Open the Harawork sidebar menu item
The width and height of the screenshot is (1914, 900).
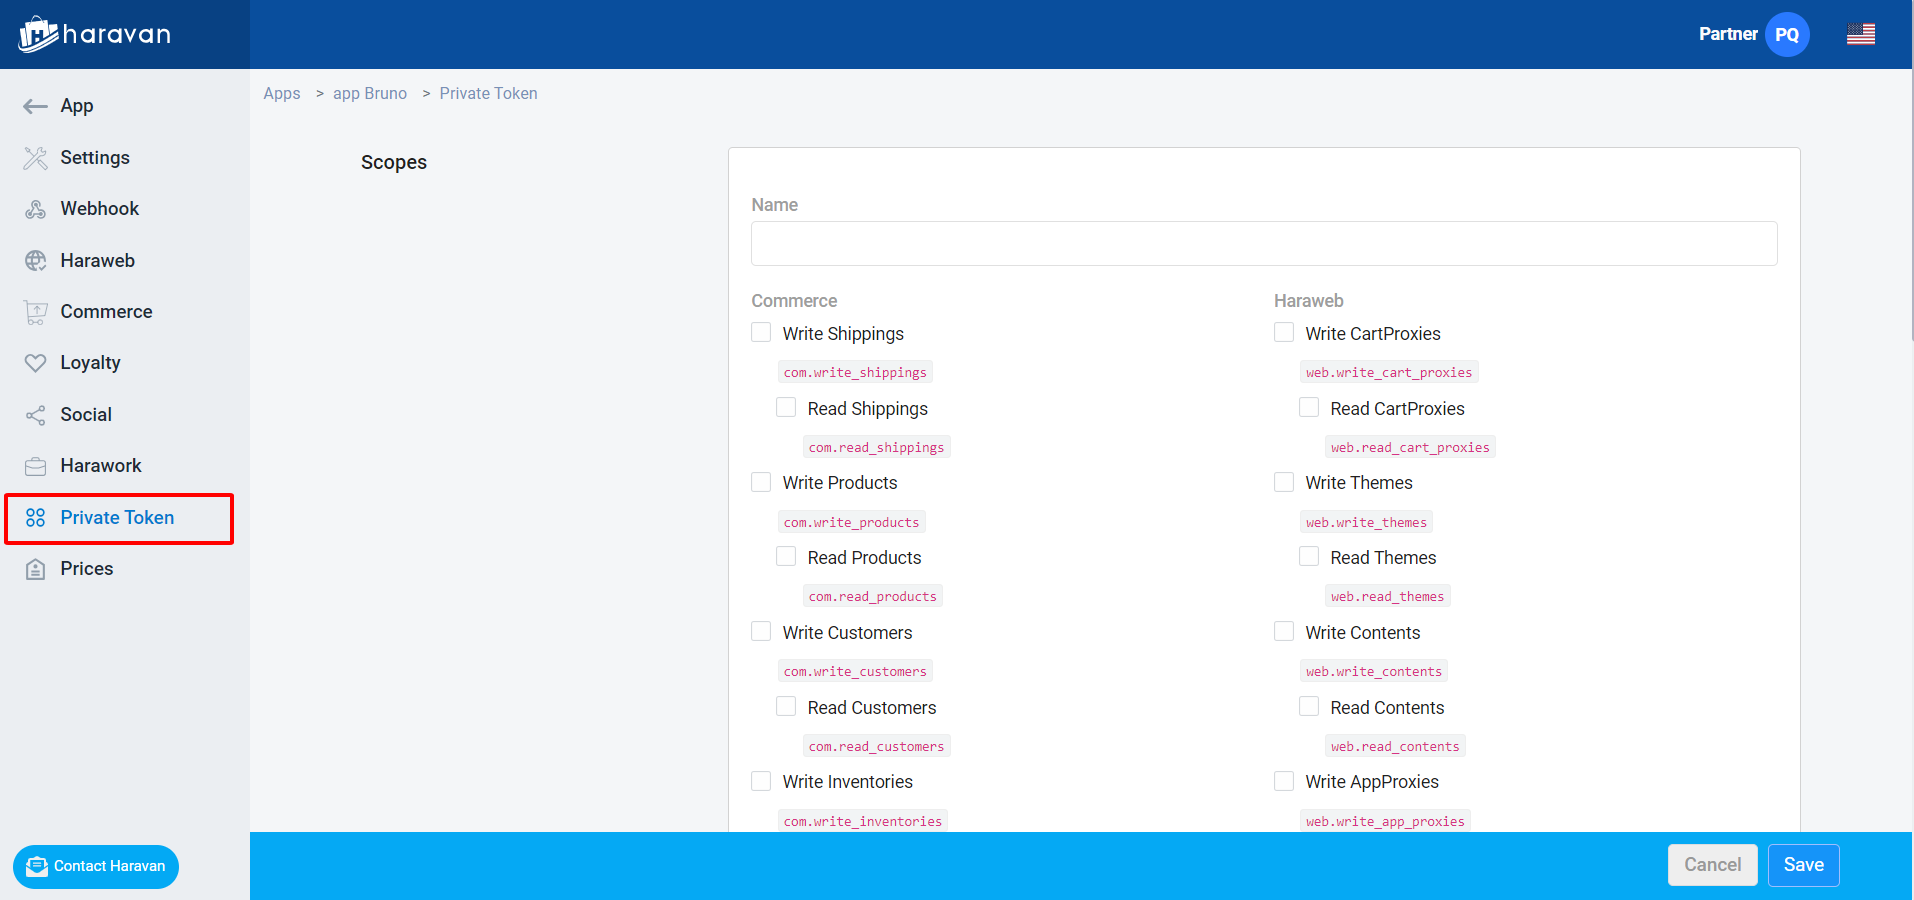click(100, 466)
